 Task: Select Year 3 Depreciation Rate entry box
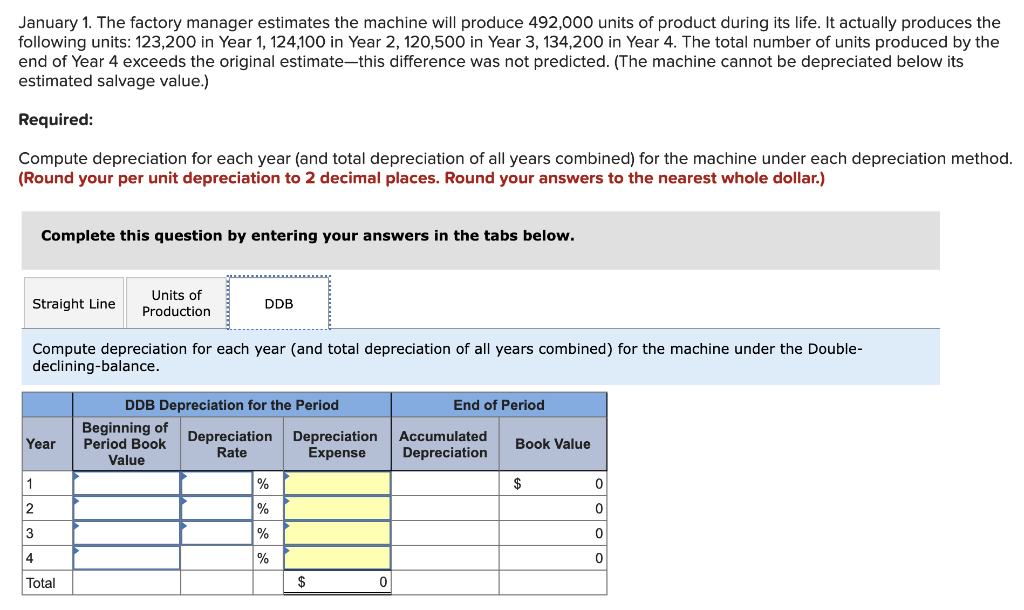216,533
